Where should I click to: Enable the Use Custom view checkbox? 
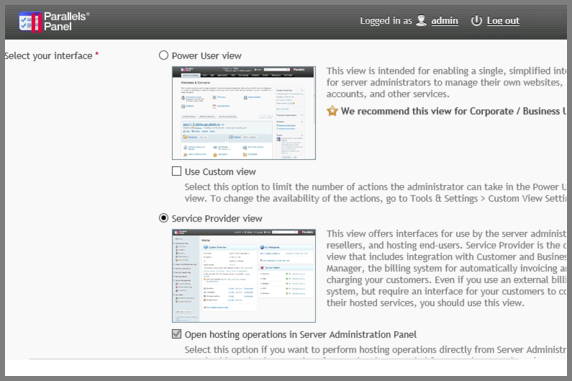tap(177, 171)
